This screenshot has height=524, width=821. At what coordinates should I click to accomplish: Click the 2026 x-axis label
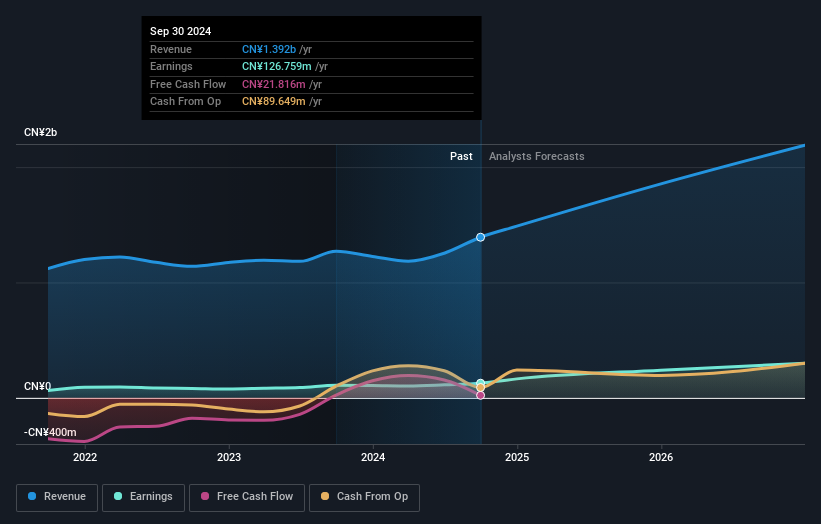point(661,457)
